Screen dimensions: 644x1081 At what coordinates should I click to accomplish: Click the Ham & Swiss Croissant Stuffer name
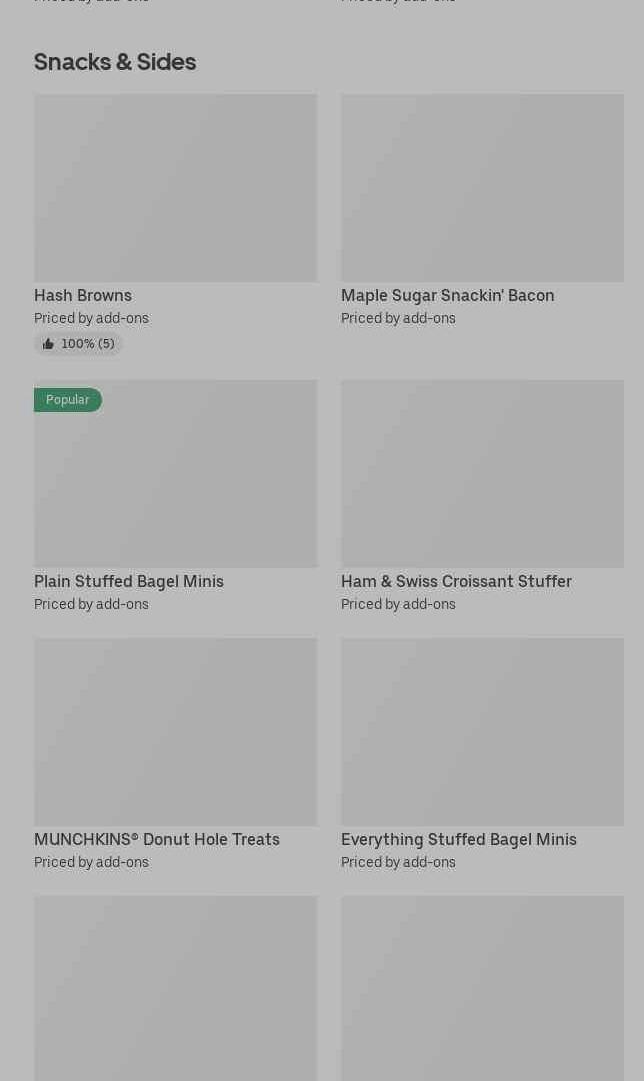pyautogui.click(x=456, y=582)
